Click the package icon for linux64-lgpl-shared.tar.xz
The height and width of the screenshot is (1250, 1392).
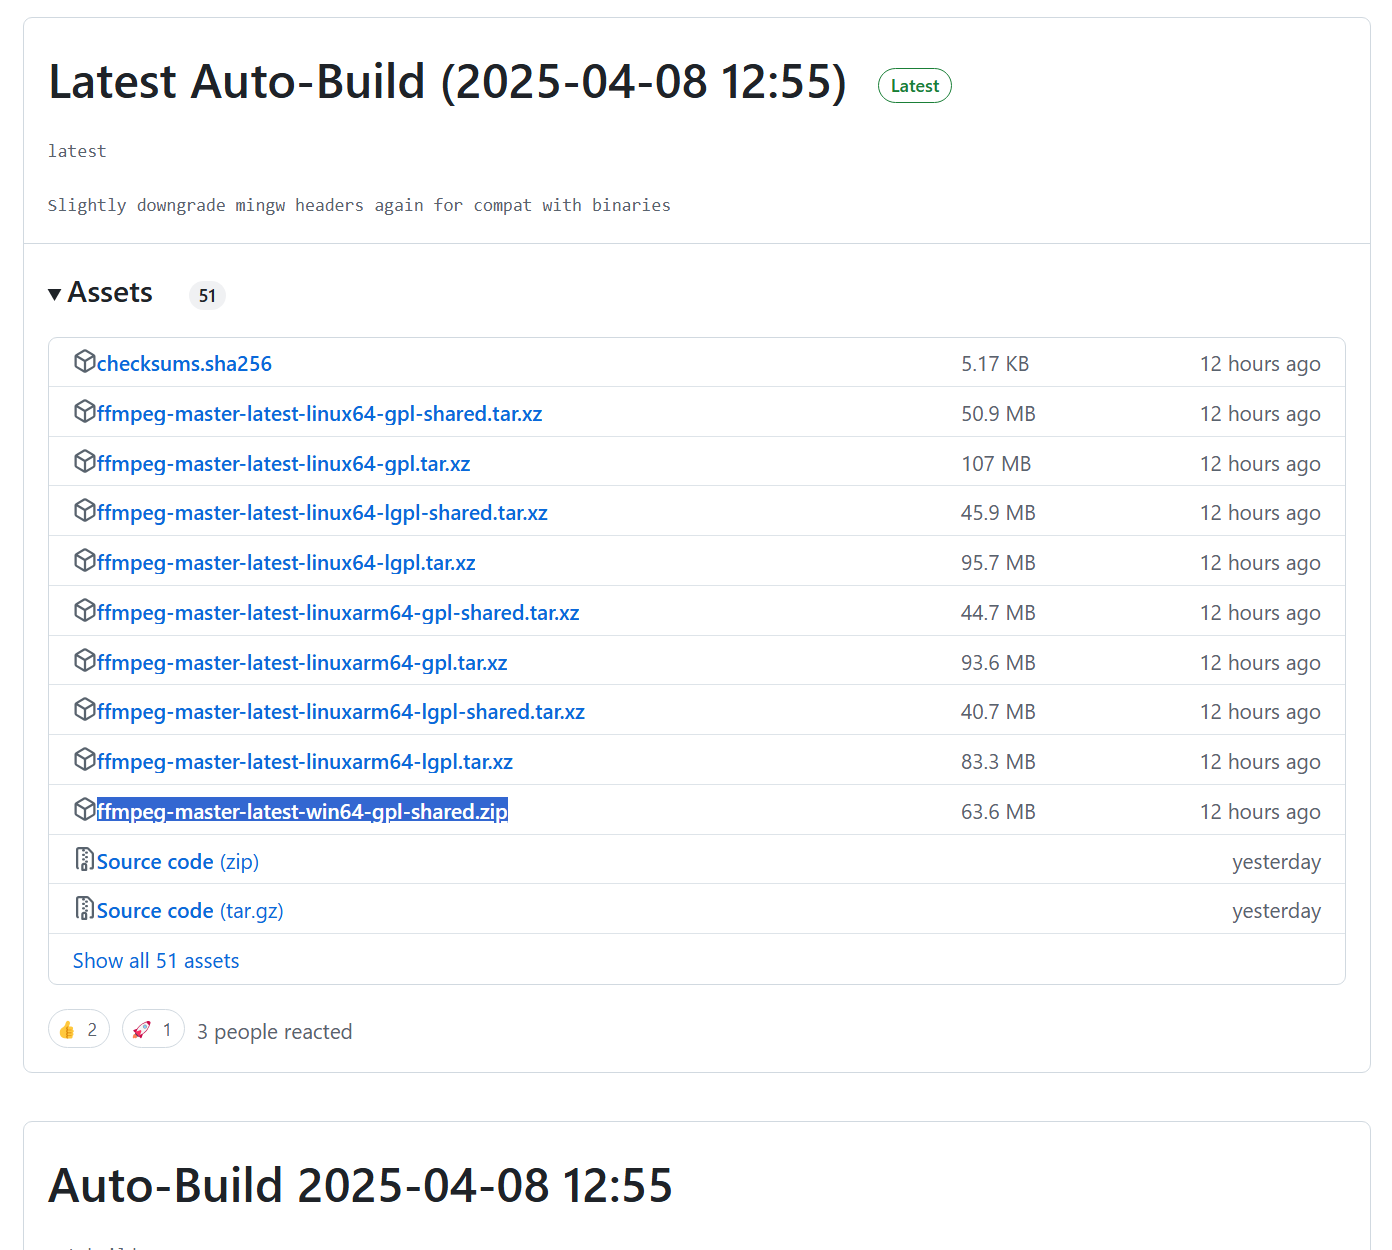[x=85, y=510]
